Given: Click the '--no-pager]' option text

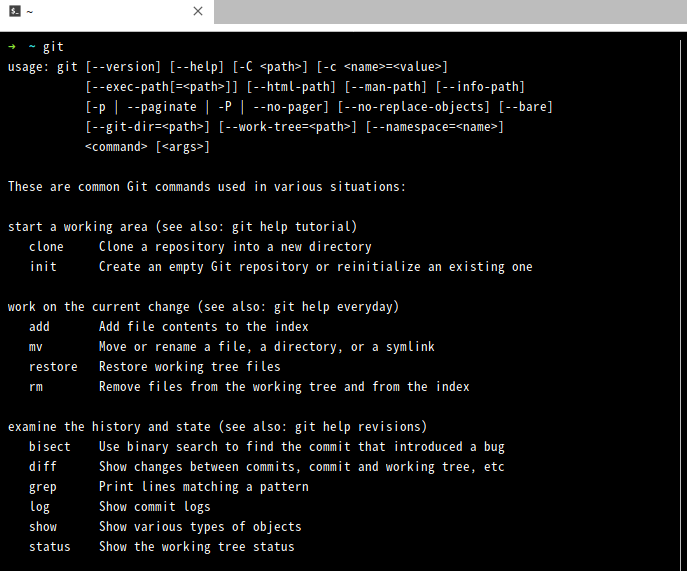Looking at the screenshot, I should pyautogui.click(x=291, y=107).
